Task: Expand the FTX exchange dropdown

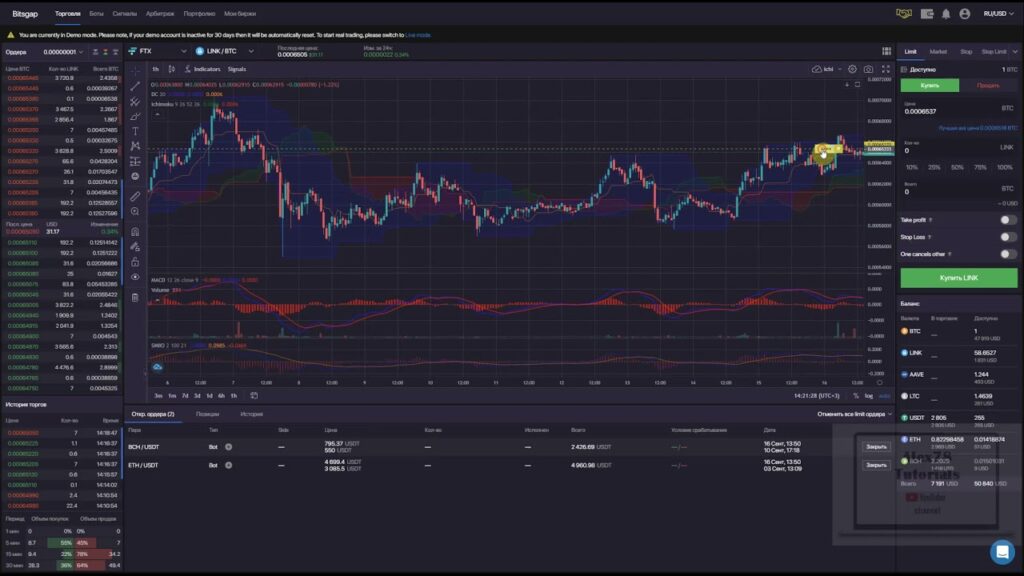Action: [159, 50]
